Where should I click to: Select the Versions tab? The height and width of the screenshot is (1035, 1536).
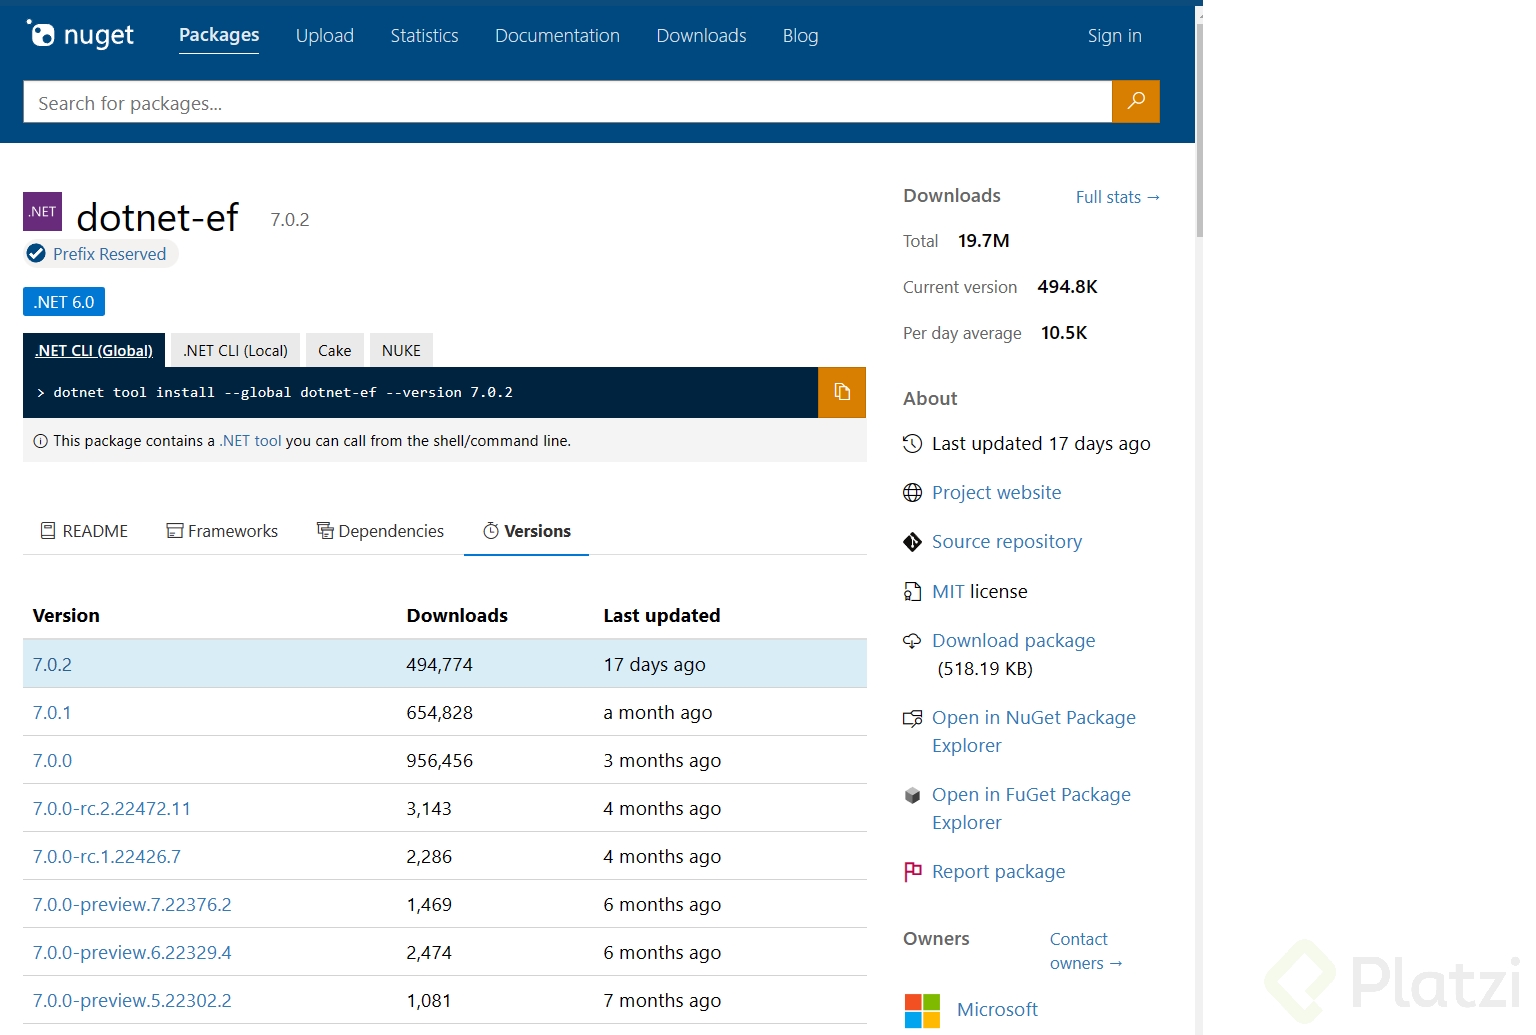click(527, 531)
